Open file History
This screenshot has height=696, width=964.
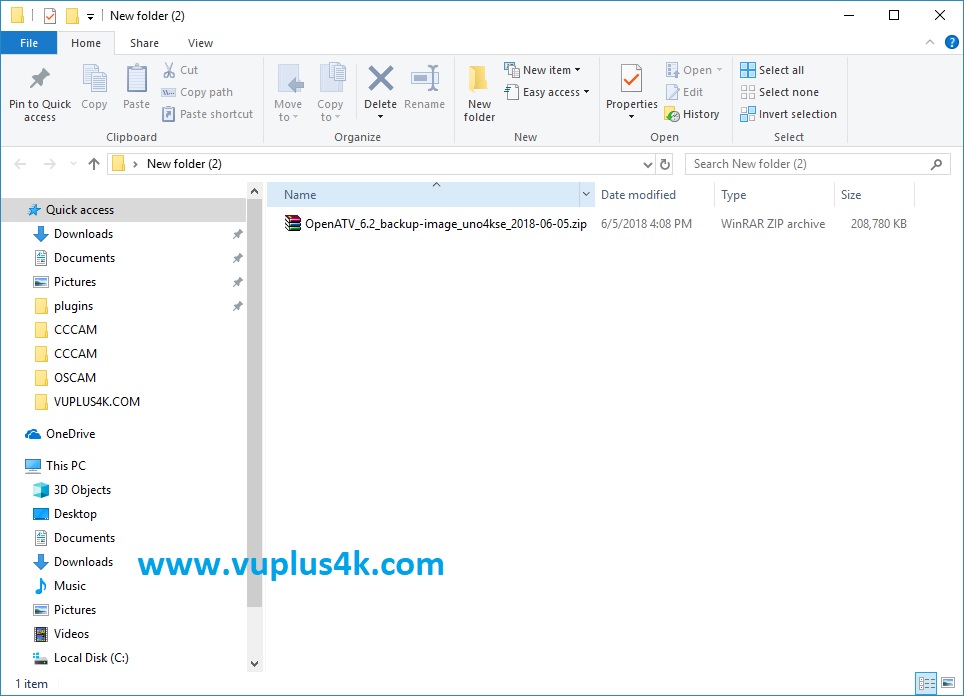pos(692,114)
